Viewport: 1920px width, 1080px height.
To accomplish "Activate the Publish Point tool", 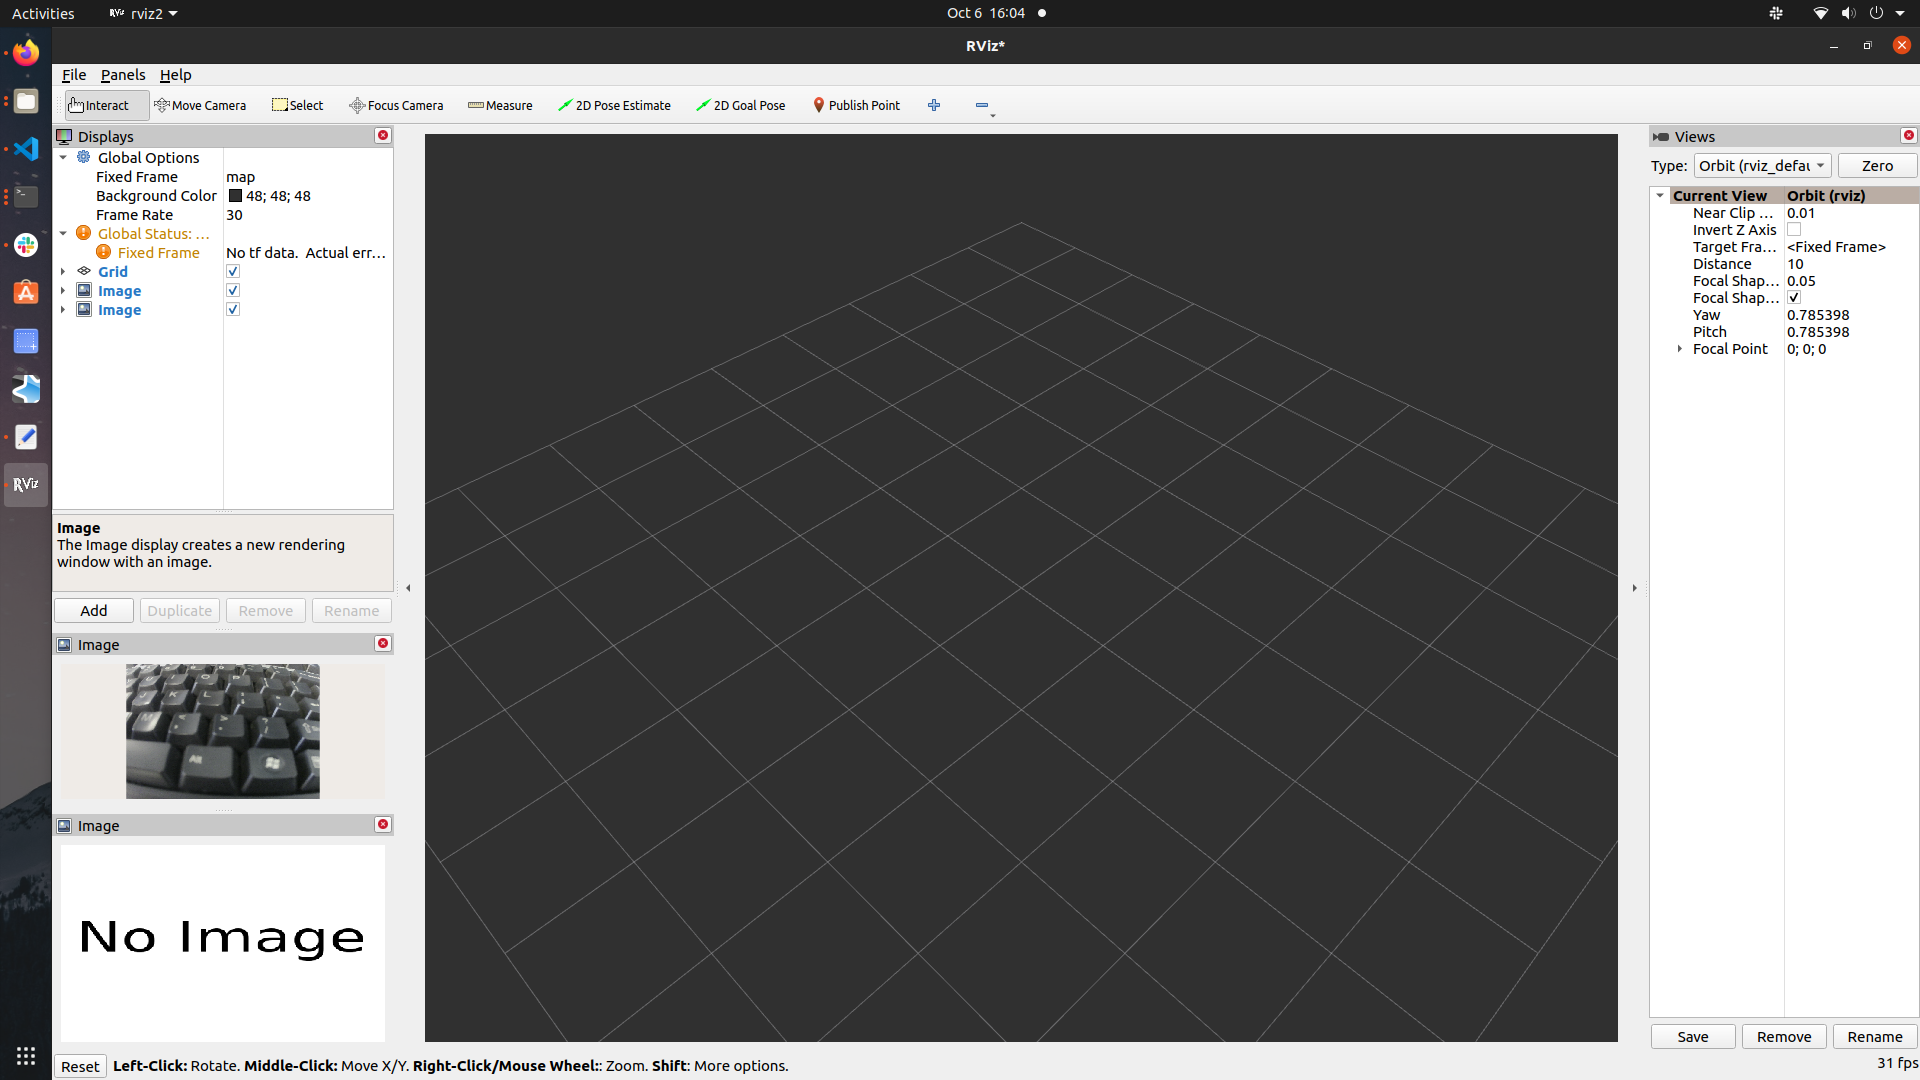I will tap(855, 105).
